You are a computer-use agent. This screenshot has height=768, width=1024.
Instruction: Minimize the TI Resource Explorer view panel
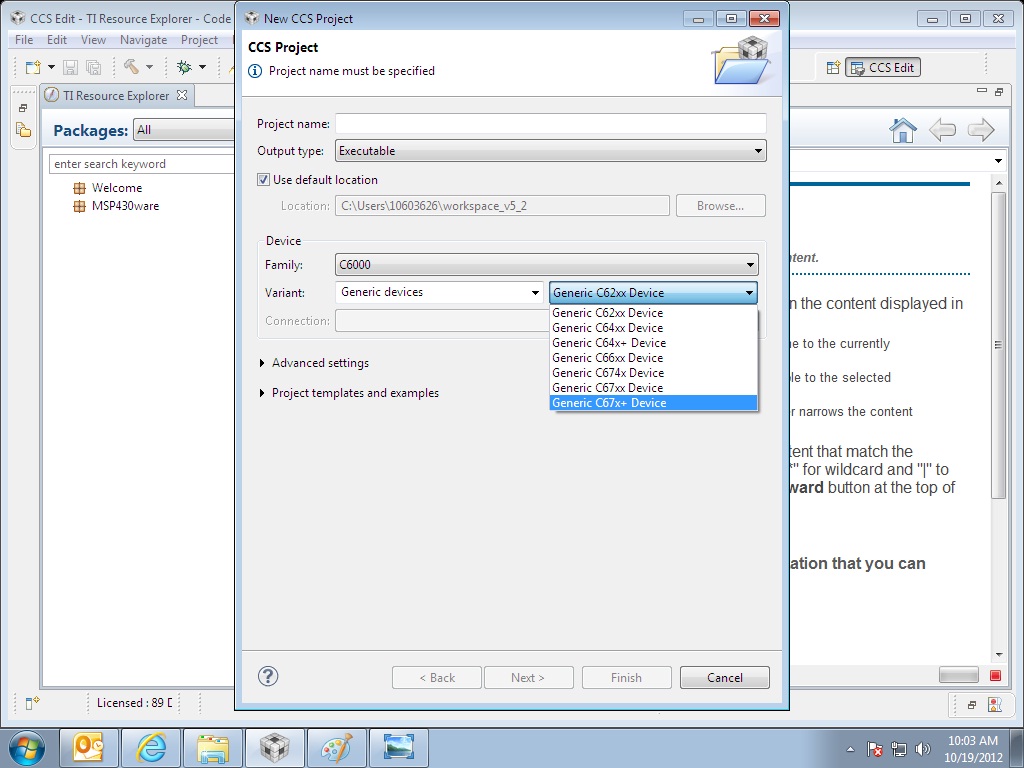[982, 91]
